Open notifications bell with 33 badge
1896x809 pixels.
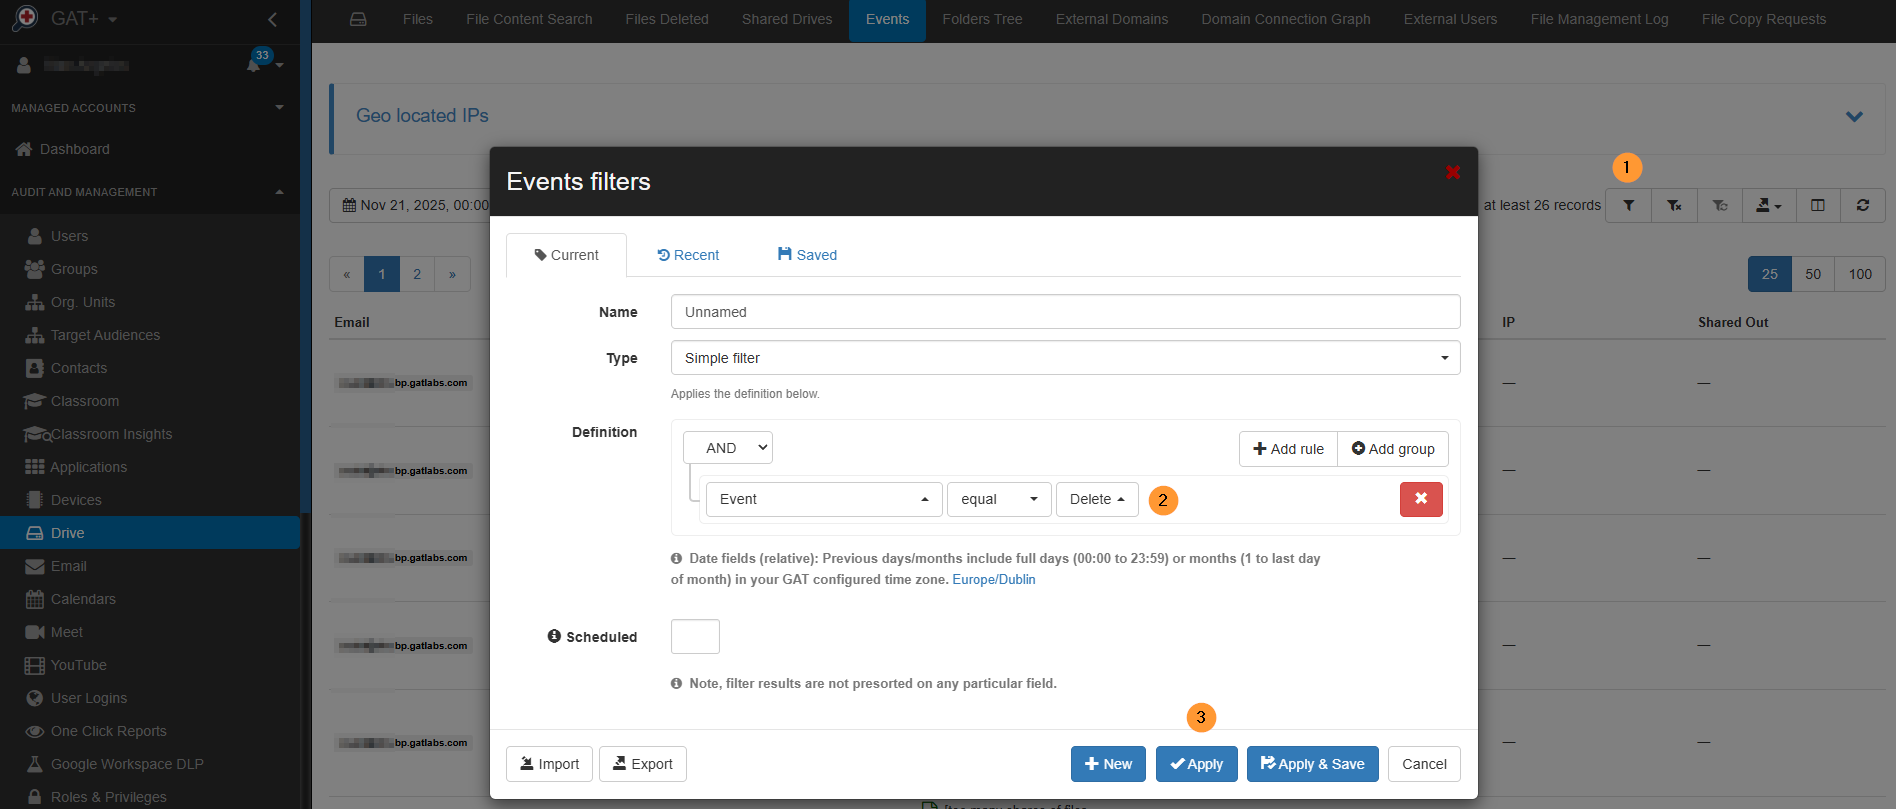tap(255, 65)
